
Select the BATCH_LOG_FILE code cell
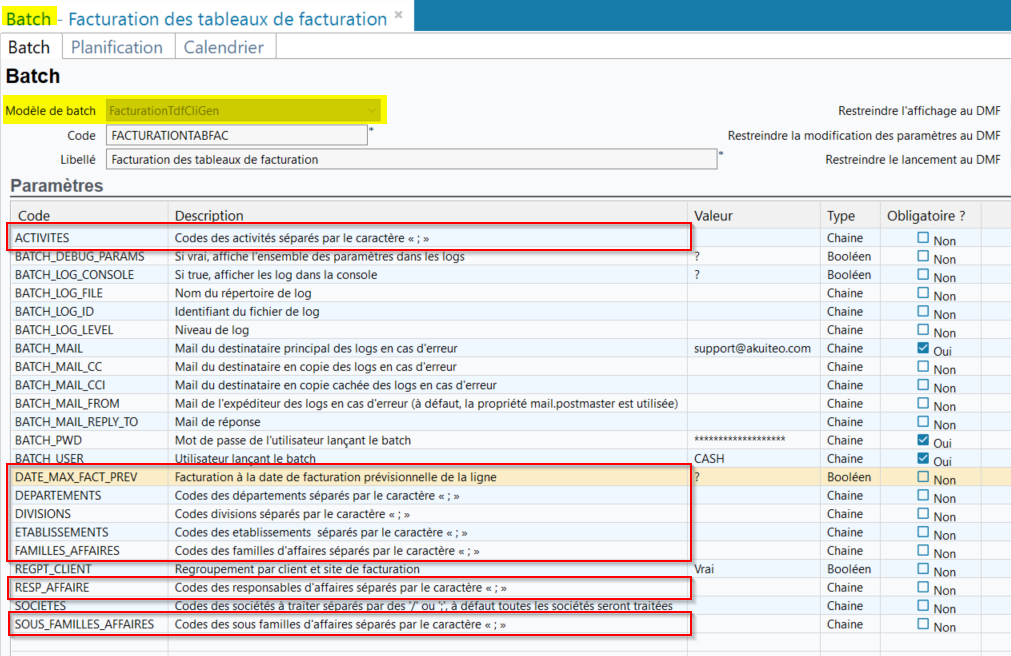click(x=89, y=293)
